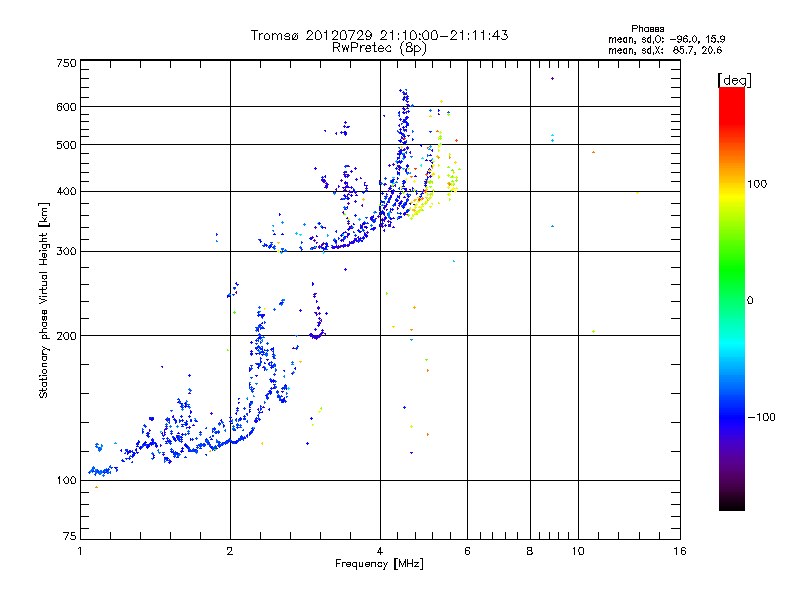This screenshot has height=600, width=800.
Task: Click y-axis tick label '200'
Action: pos(66,336)
